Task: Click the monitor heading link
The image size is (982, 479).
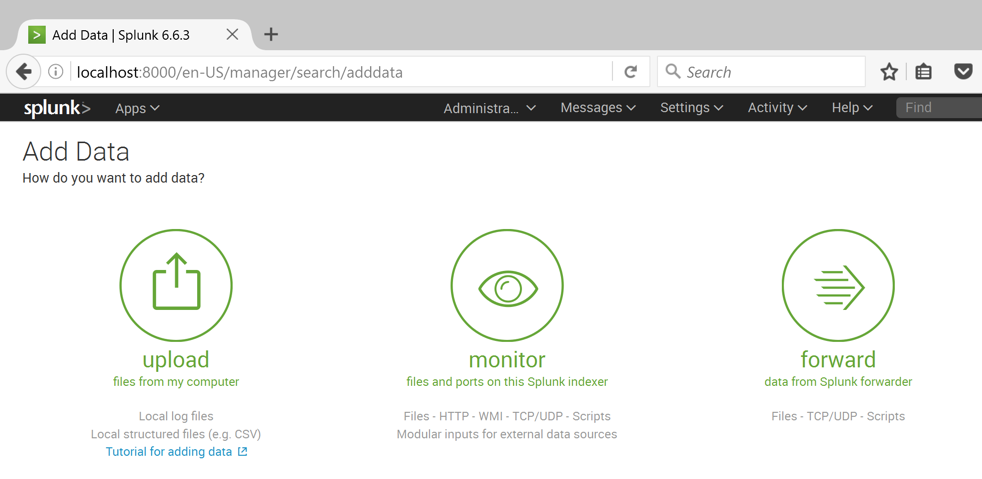Action: (x=507, y=359)
